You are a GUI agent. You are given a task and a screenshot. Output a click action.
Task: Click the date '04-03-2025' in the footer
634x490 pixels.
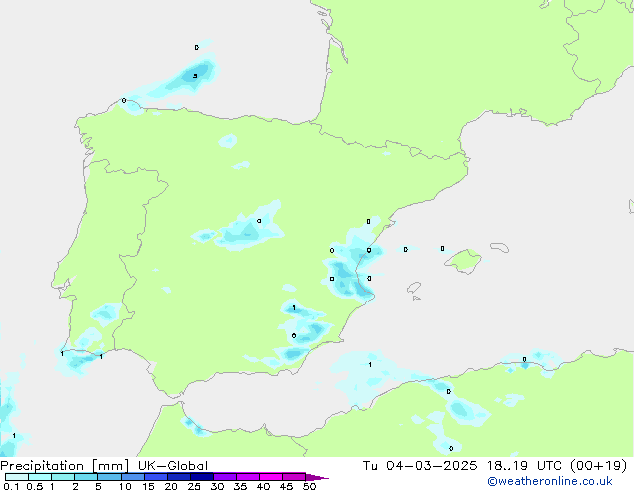[431, 466]
